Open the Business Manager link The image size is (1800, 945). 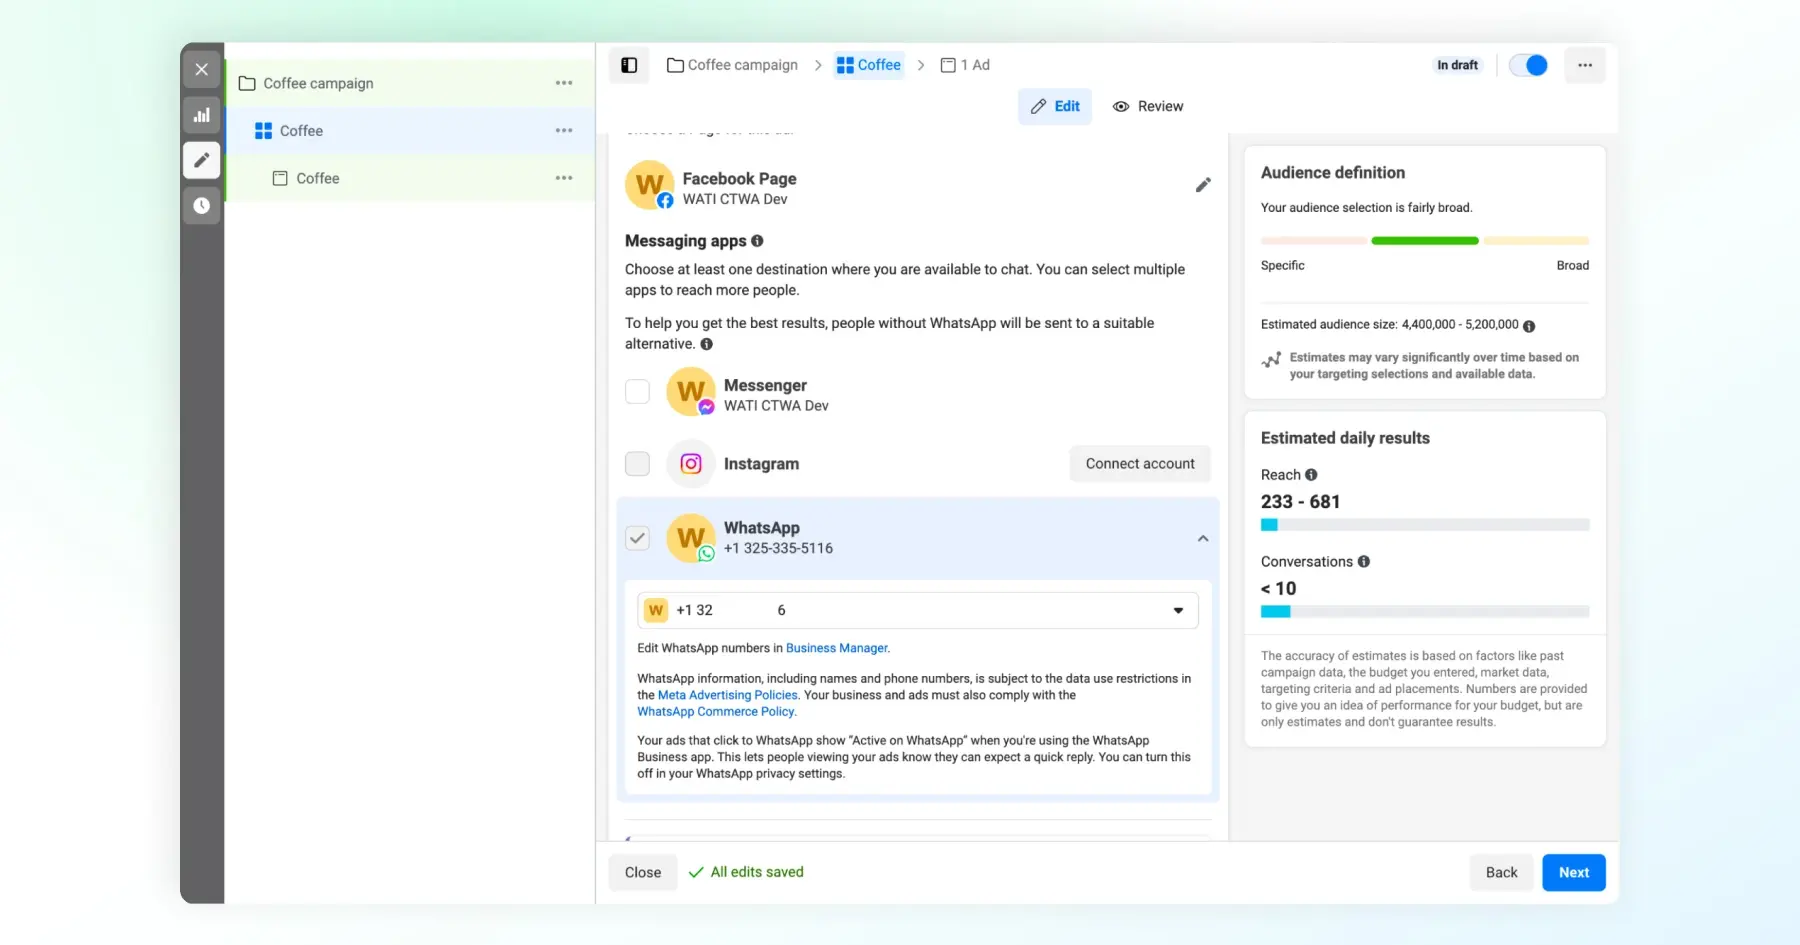pos(837,648)
